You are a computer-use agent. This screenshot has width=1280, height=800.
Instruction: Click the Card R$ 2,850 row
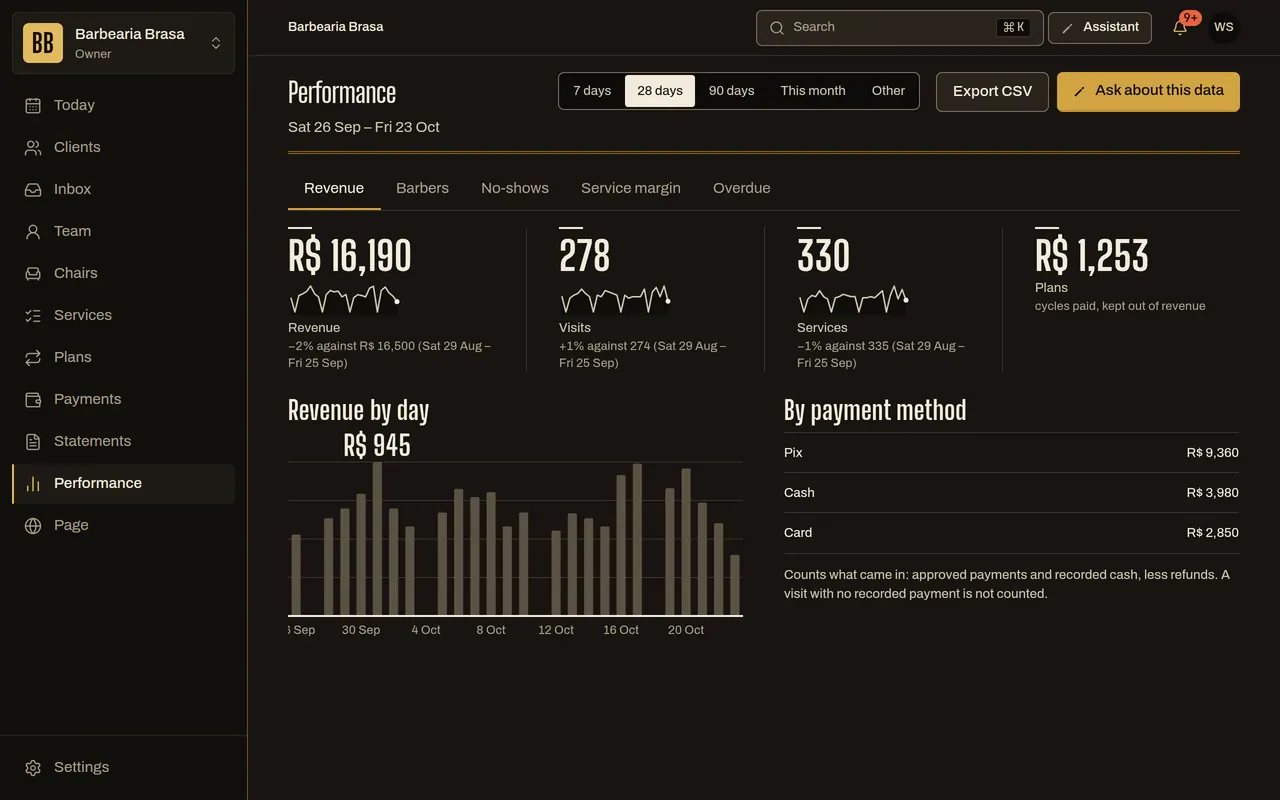1011,533
